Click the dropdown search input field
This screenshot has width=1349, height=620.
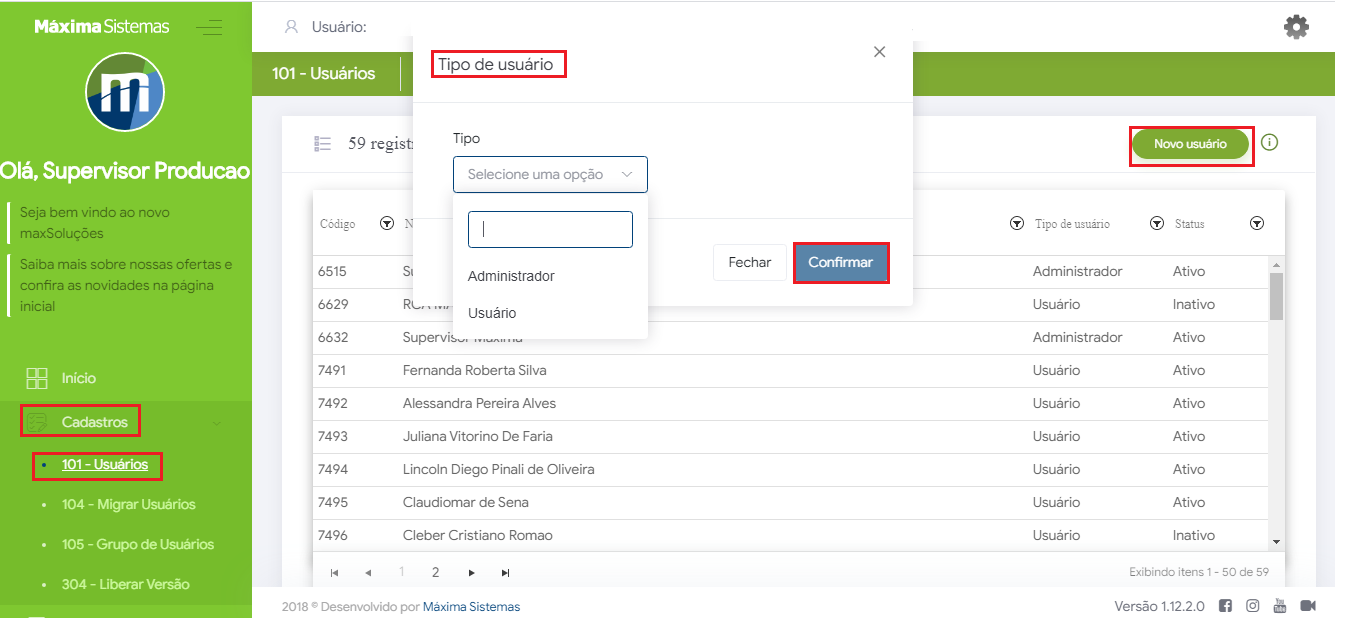pos(550,229)
